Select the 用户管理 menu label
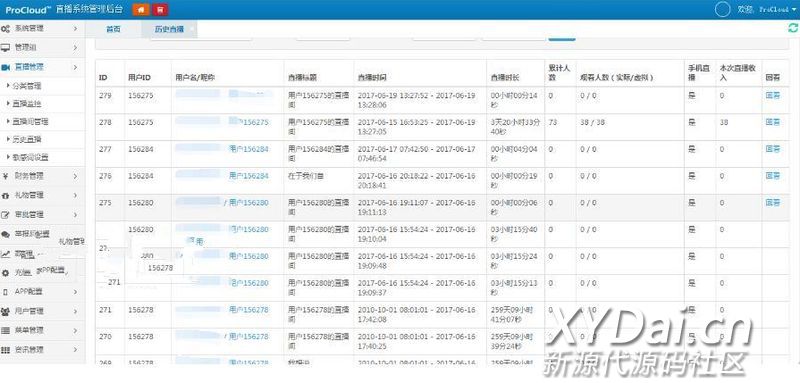 (x=29, y=312)
